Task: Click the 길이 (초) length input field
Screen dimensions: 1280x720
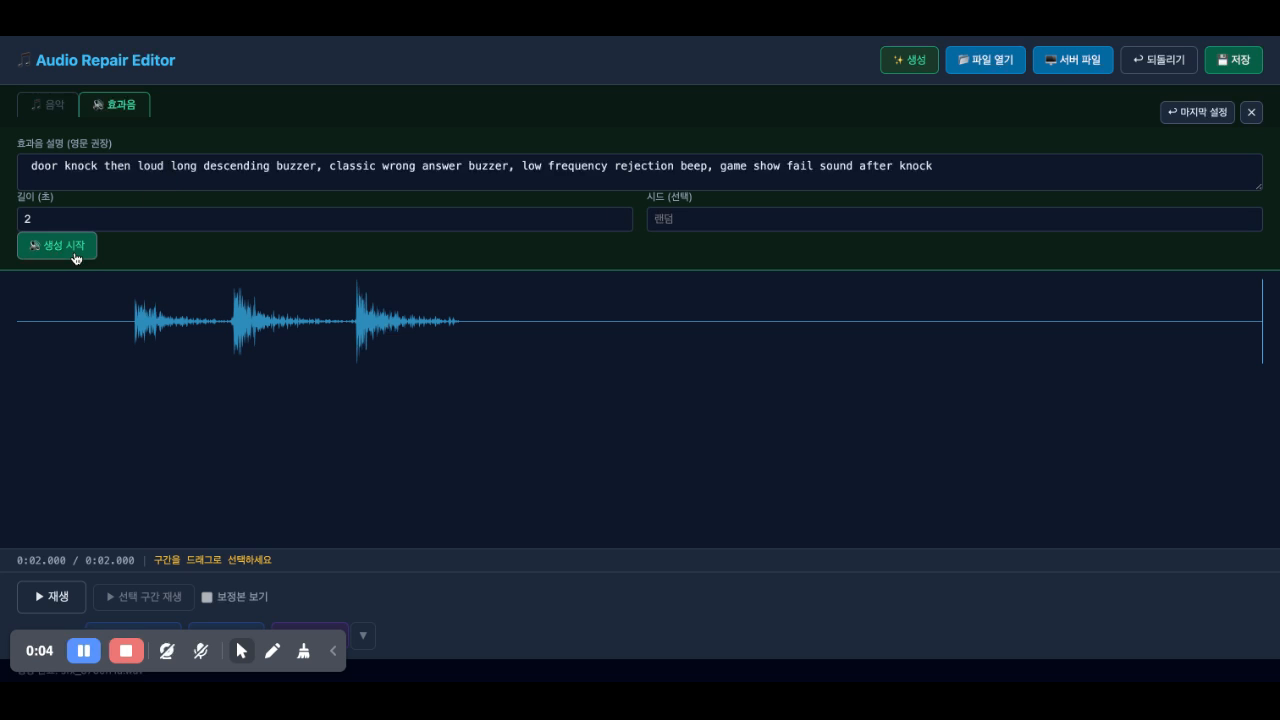Action: pos(325,219)
